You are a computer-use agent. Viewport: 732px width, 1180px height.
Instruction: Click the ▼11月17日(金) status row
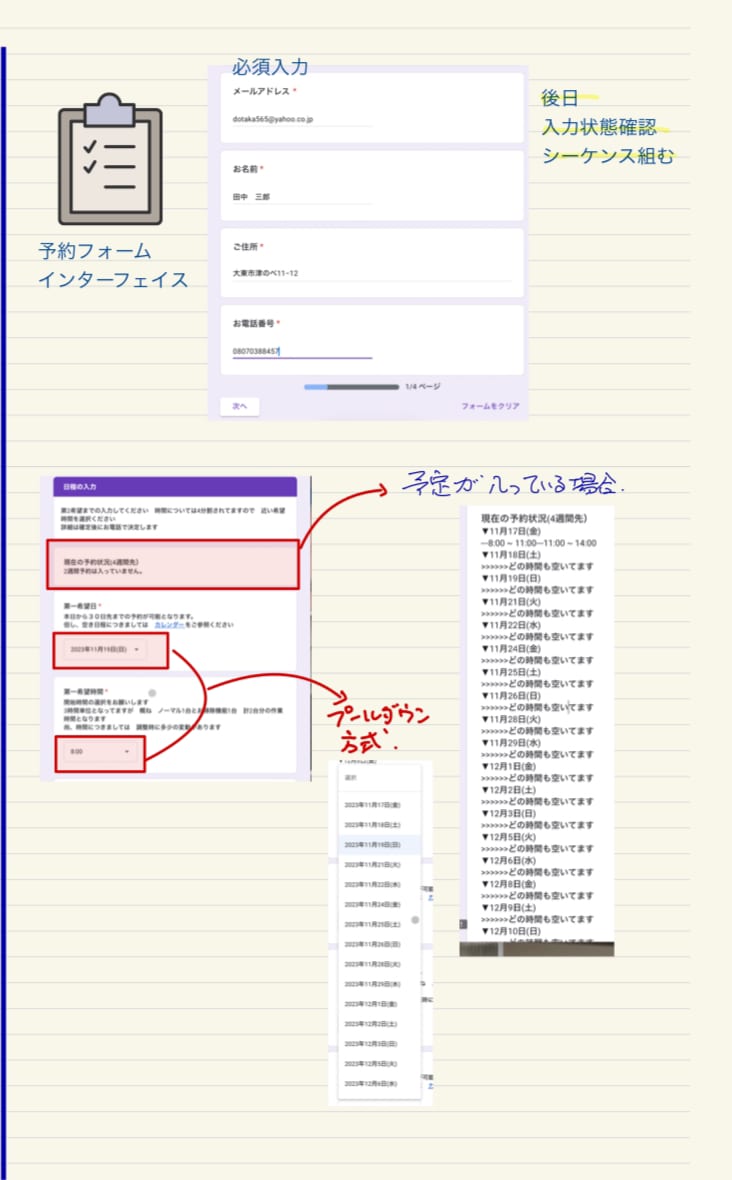coord(511,531)
